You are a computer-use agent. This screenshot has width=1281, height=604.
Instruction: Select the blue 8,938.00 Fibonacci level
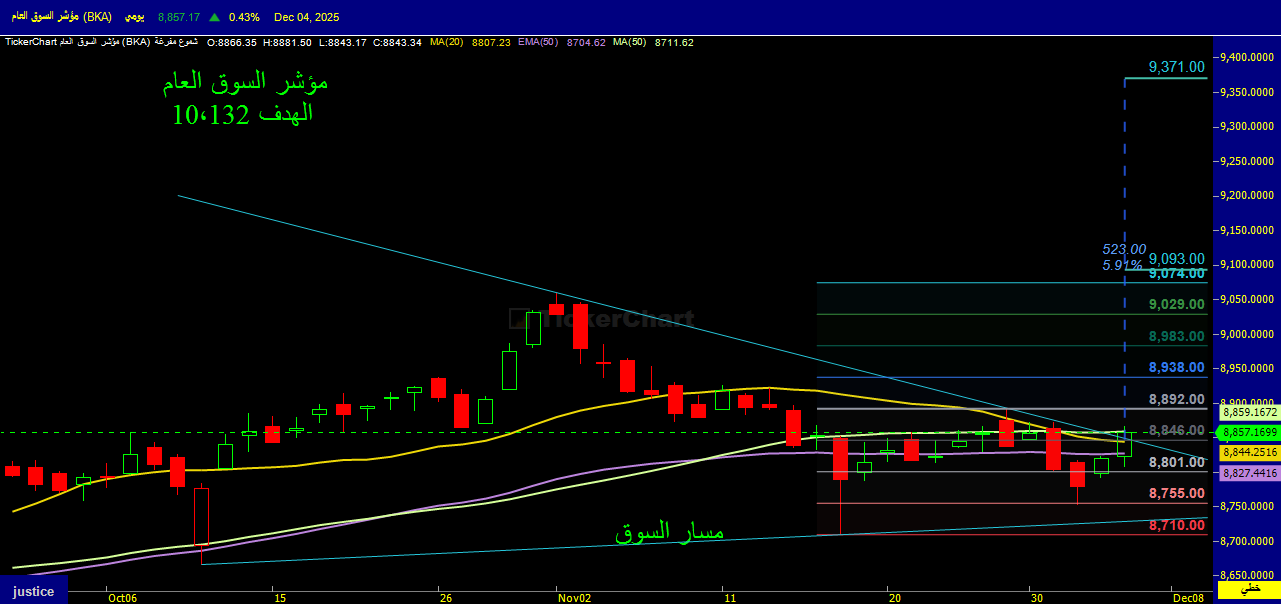pos(1176,367)
